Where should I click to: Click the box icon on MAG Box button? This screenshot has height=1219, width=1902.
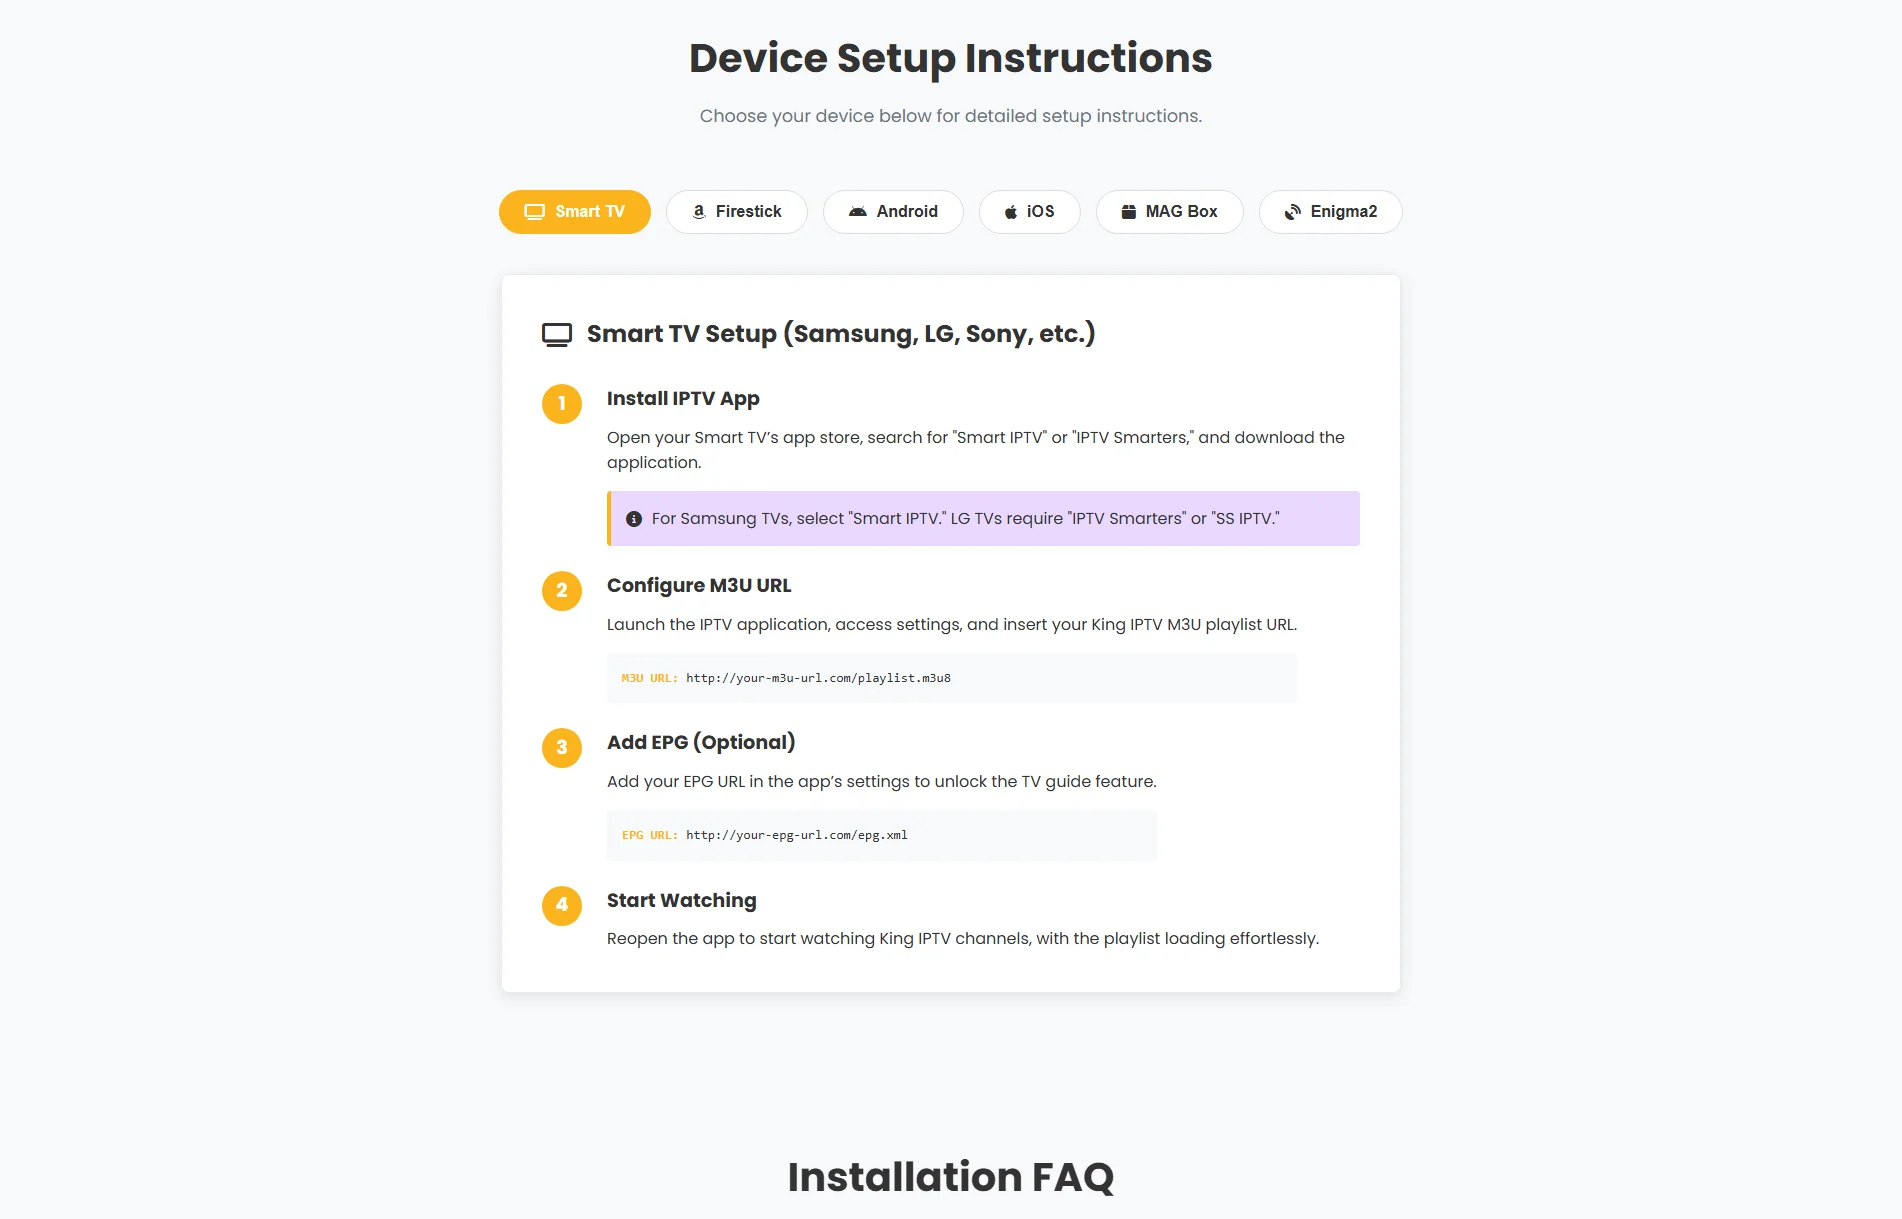1128,211
